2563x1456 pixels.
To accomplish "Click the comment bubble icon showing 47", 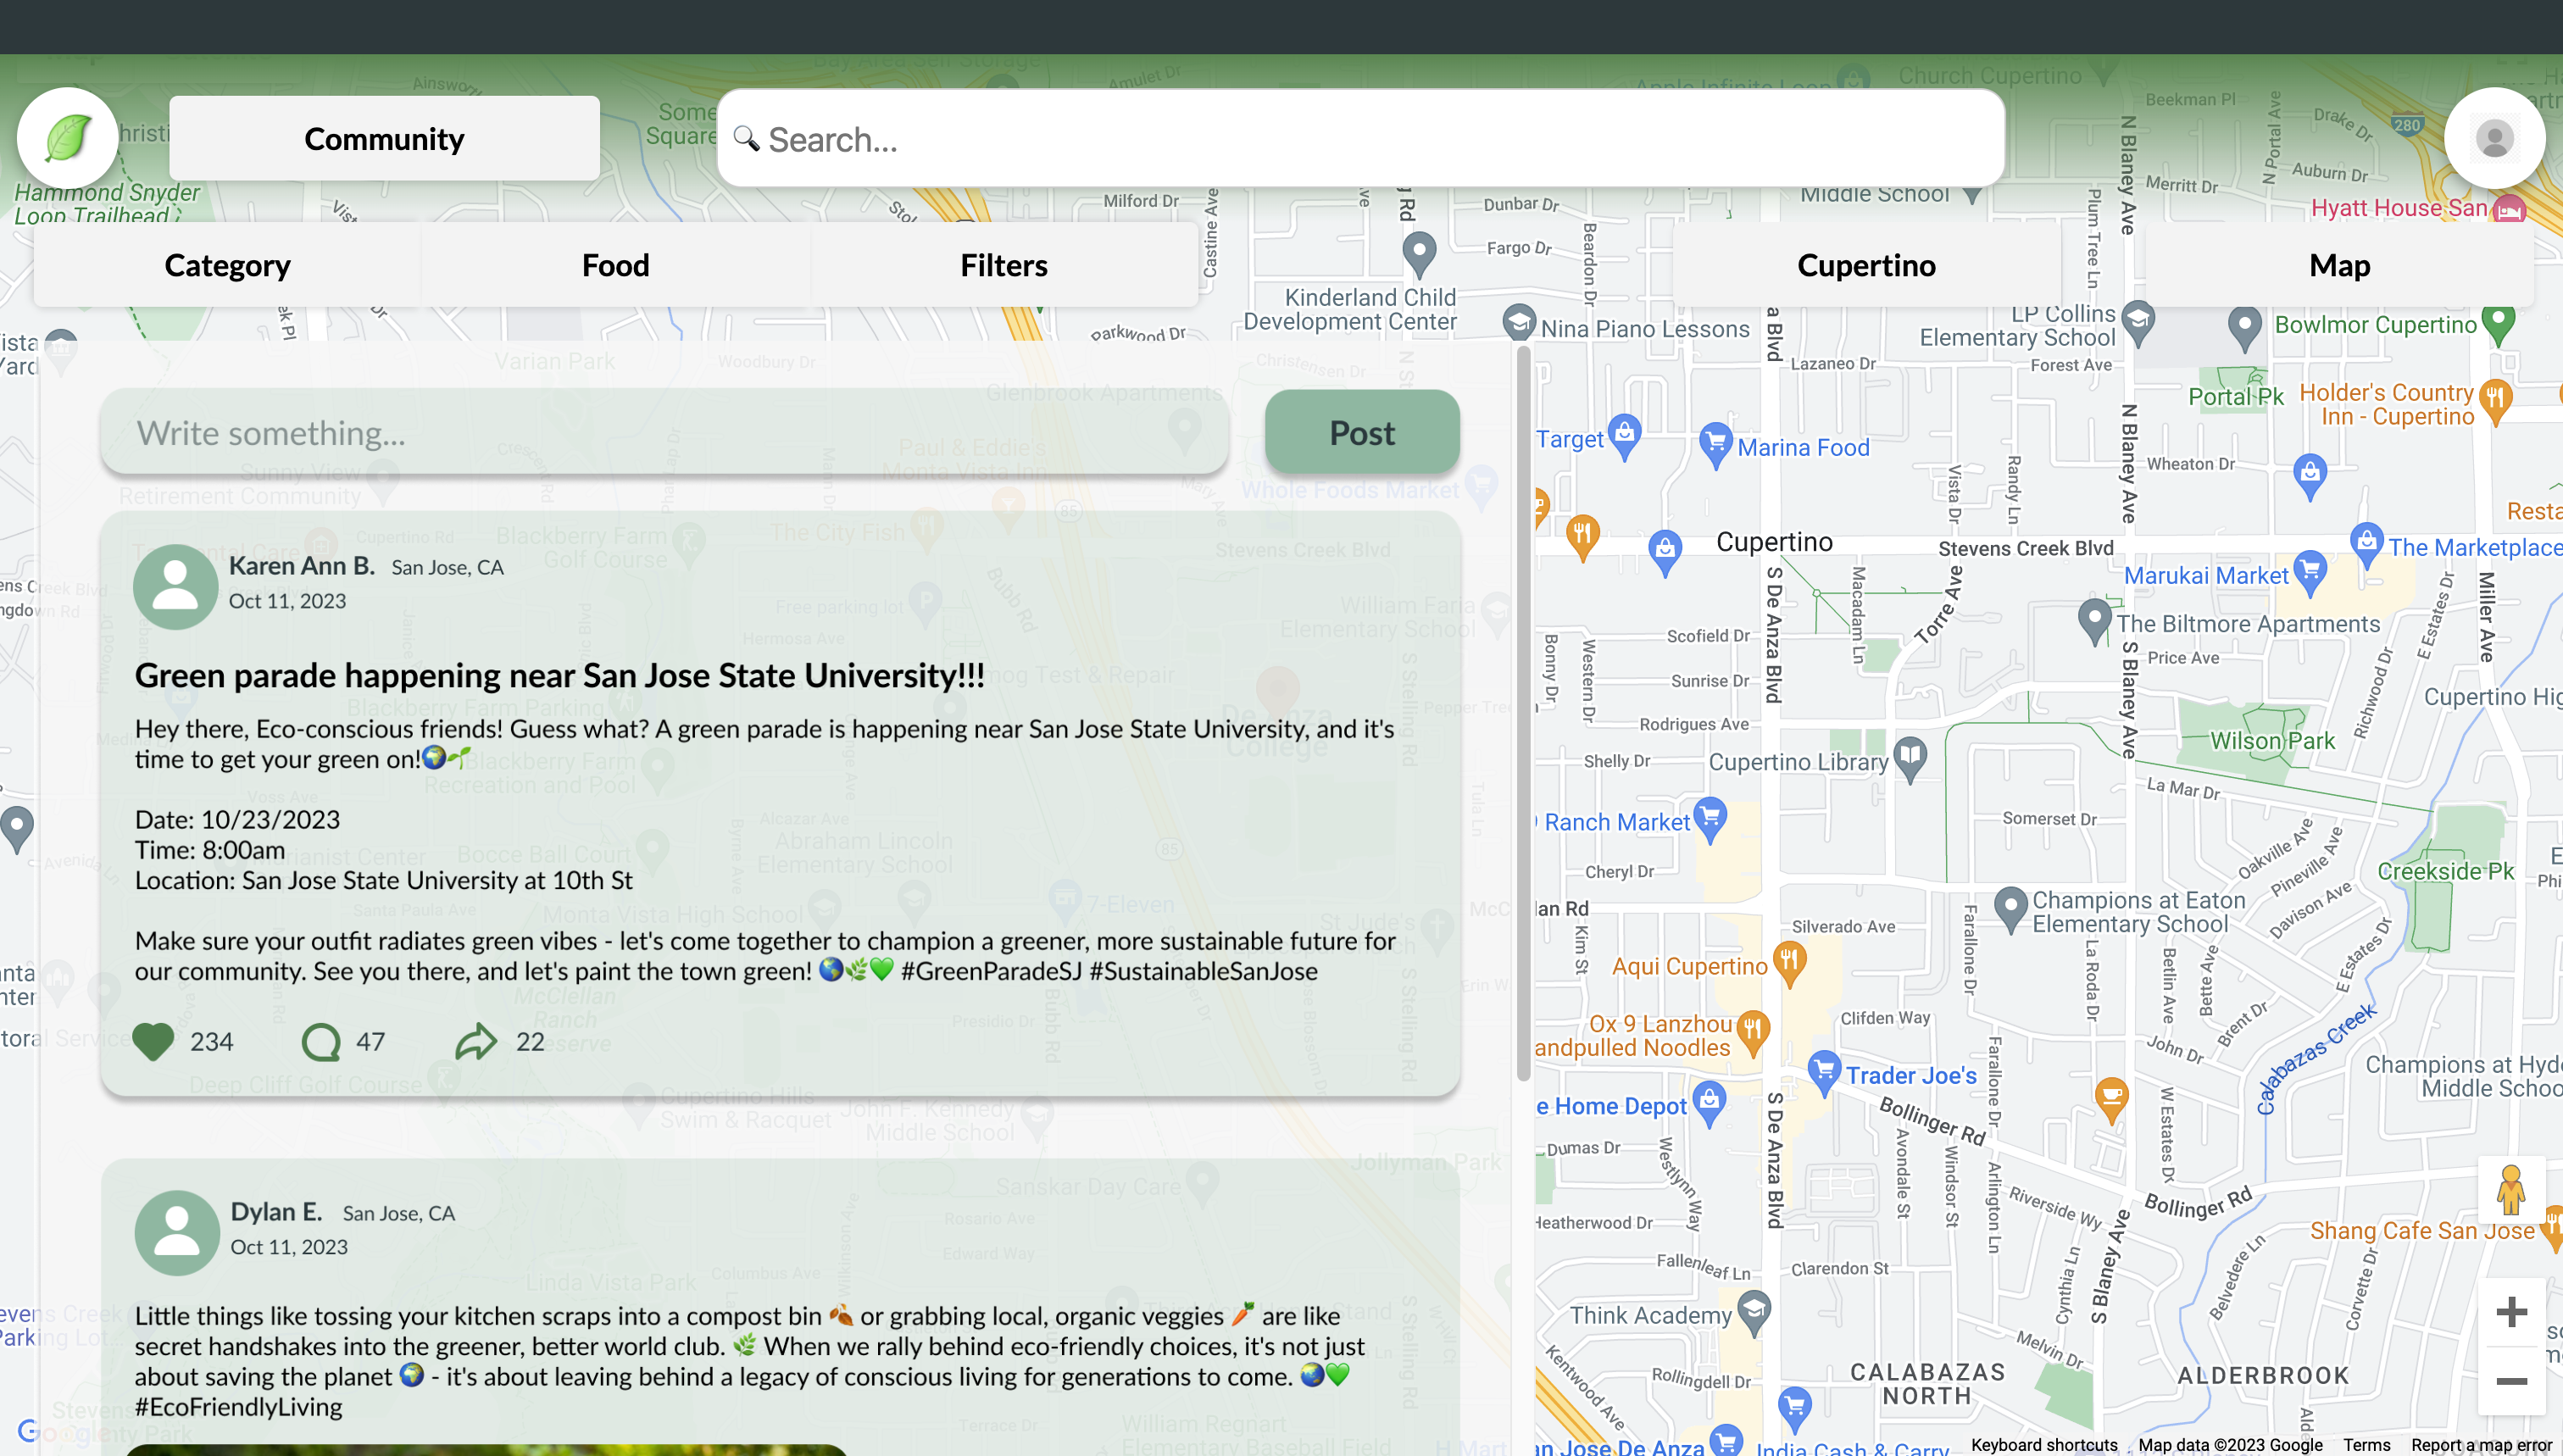I will (320, 1041).
